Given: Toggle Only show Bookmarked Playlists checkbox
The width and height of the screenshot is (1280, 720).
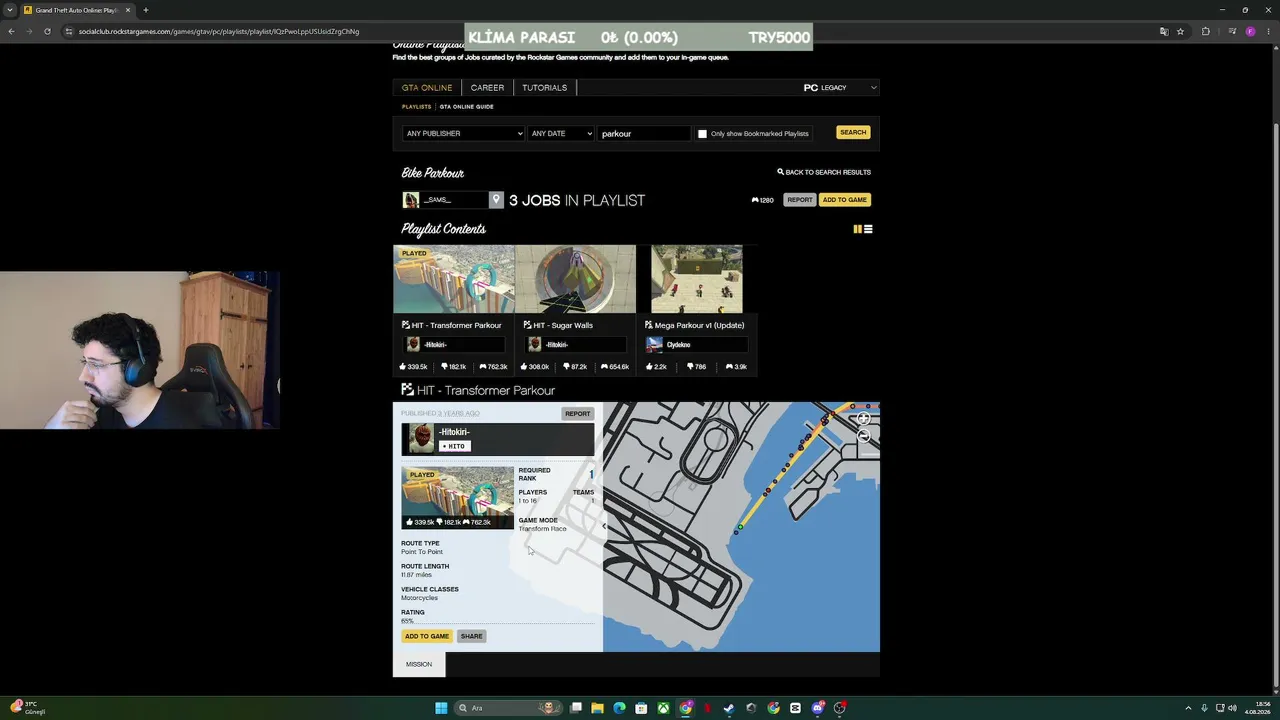Looking at the screenshot, I should (702, 133).
